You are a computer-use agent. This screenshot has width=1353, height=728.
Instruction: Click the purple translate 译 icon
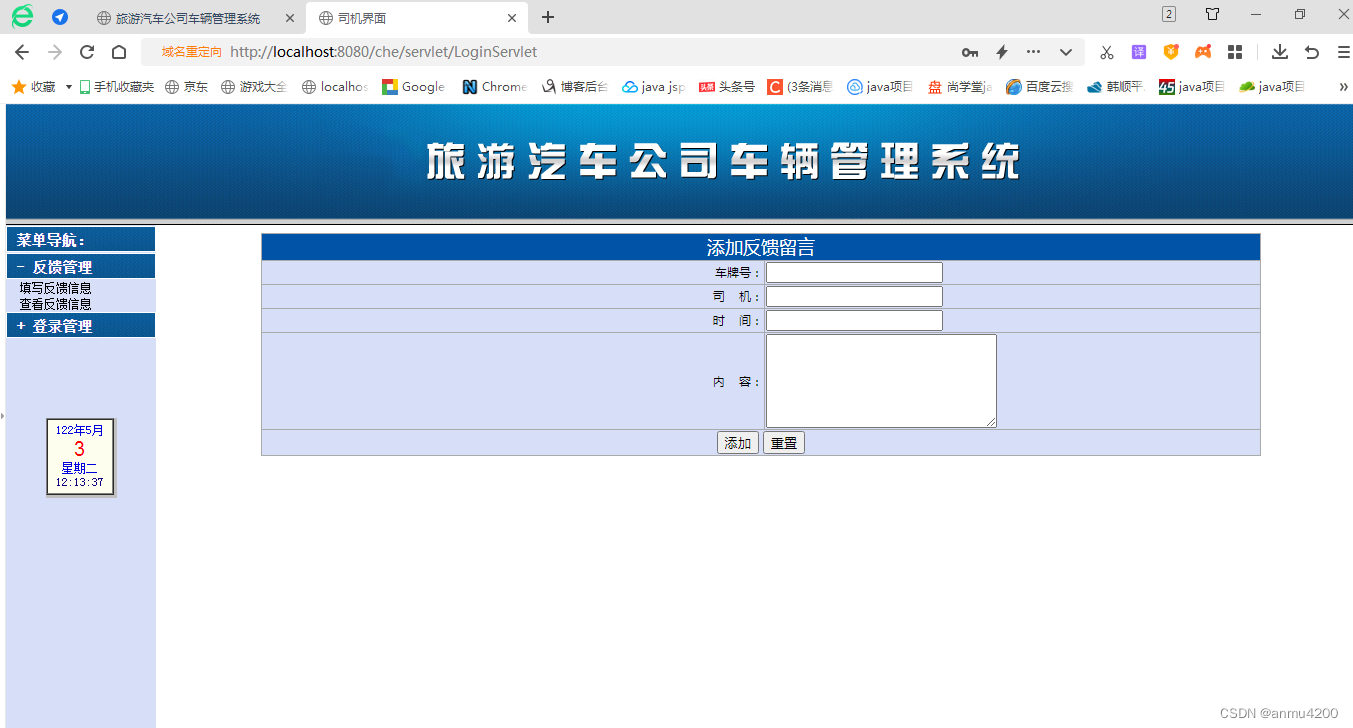(1139, 52)
